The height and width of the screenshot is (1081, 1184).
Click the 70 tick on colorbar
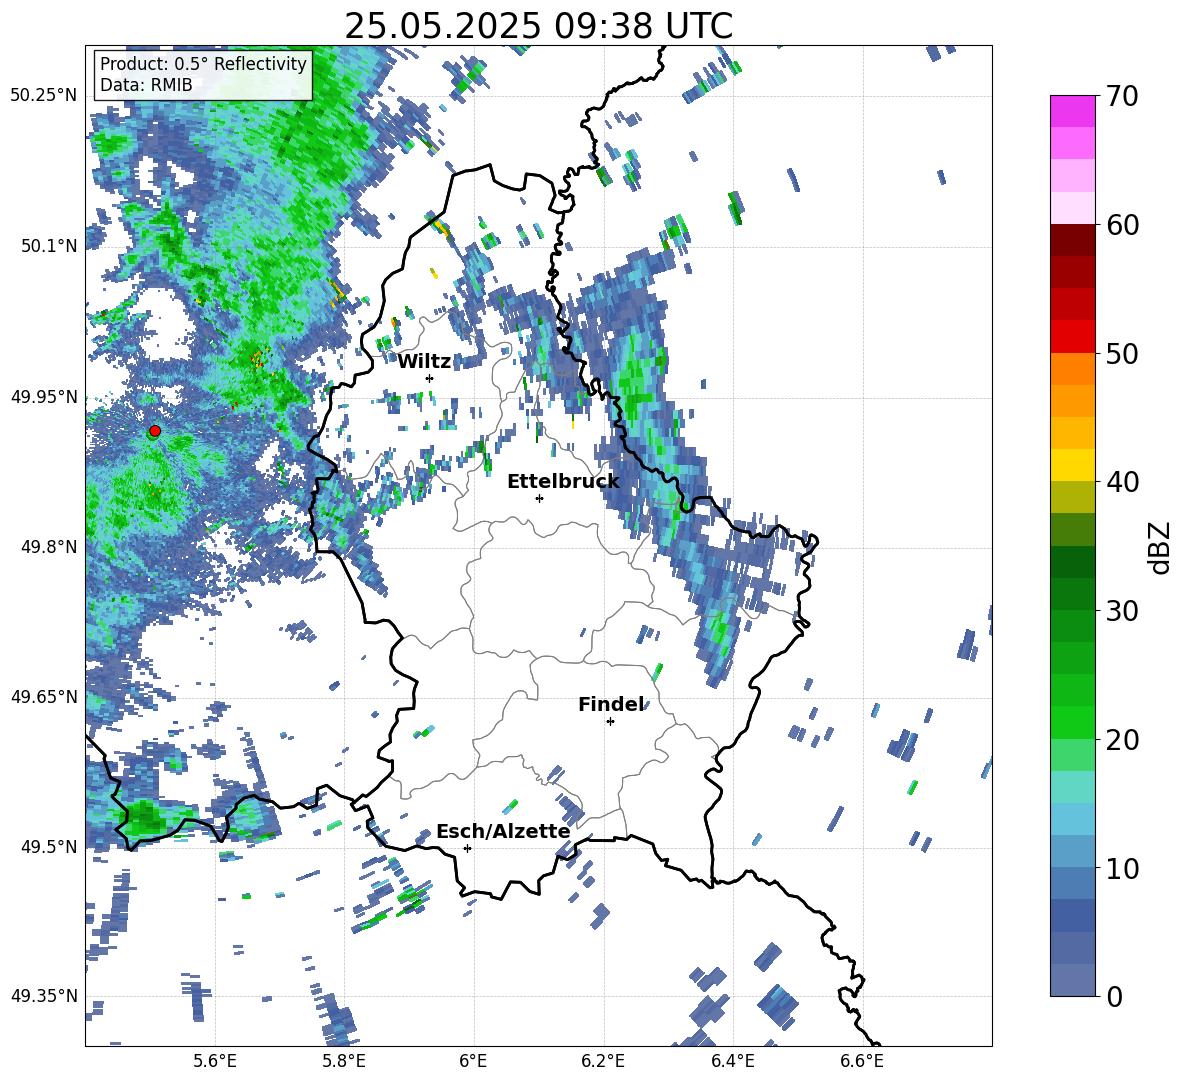tap(1122, 96)
